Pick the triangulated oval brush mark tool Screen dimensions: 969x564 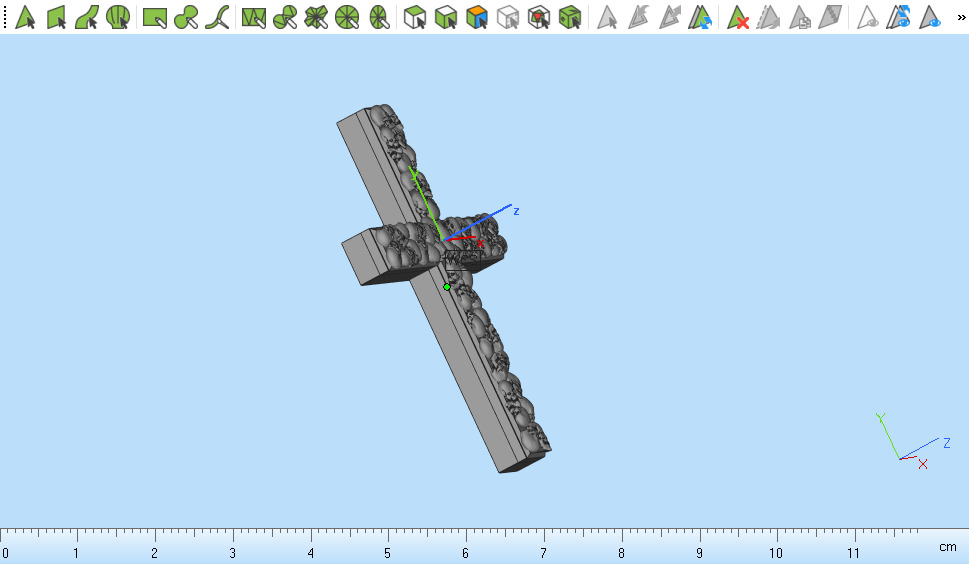pyautogui.click(x=378, y=17)
